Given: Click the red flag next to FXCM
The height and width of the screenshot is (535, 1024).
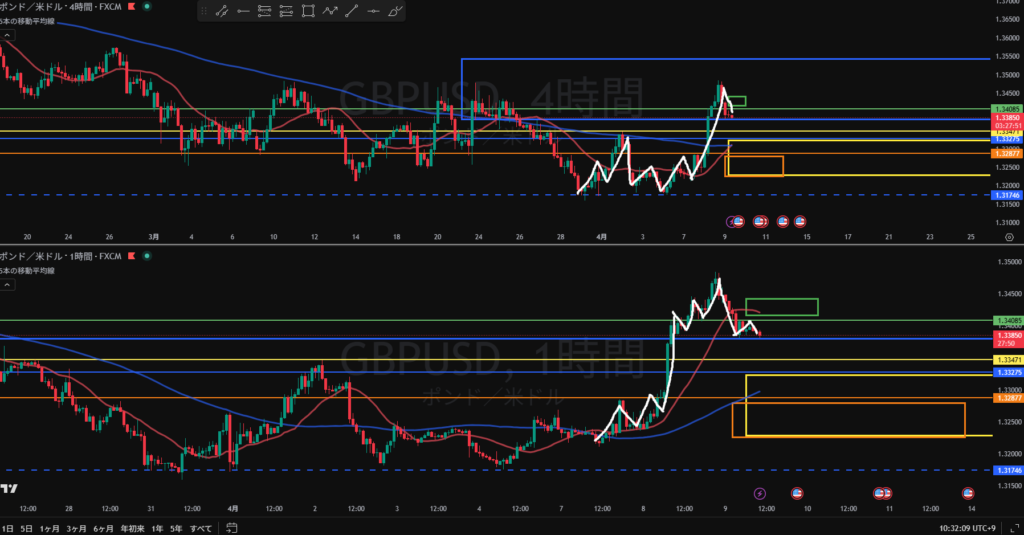Looking at the screenshot, I should [x=131, y=5].
